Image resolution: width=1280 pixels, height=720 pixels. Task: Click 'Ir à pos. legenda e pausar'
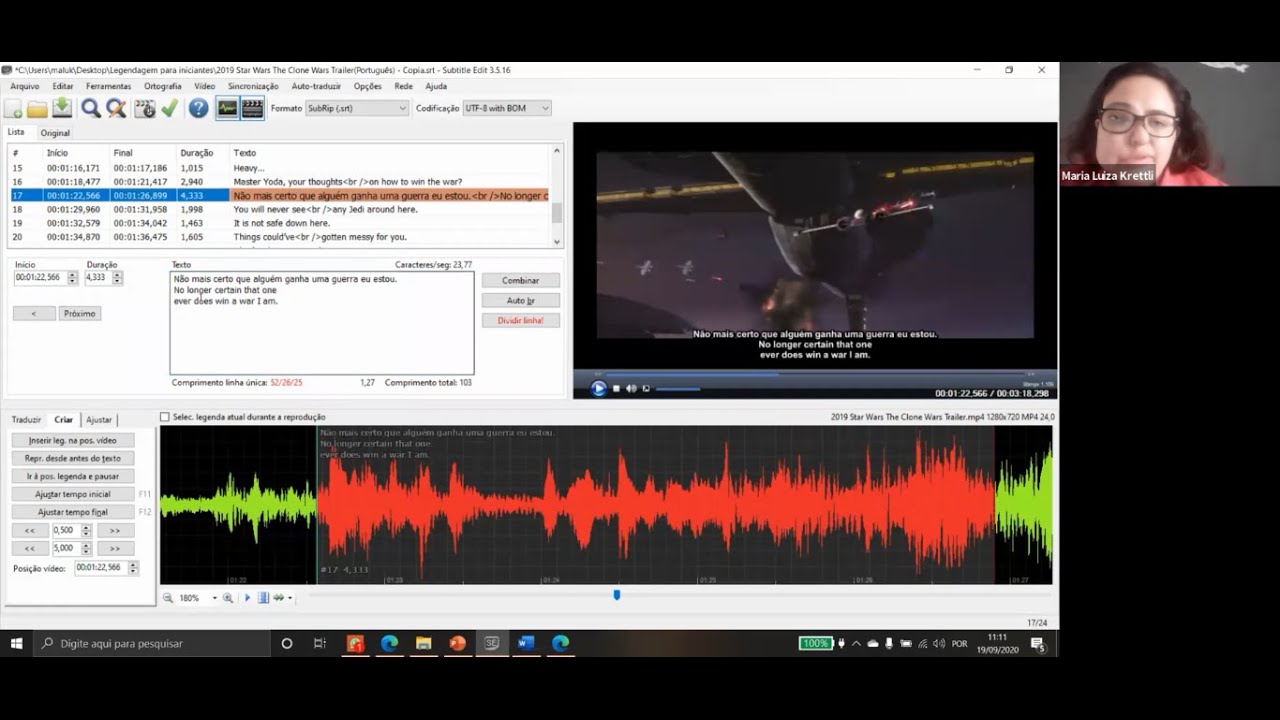pos(73,476)
